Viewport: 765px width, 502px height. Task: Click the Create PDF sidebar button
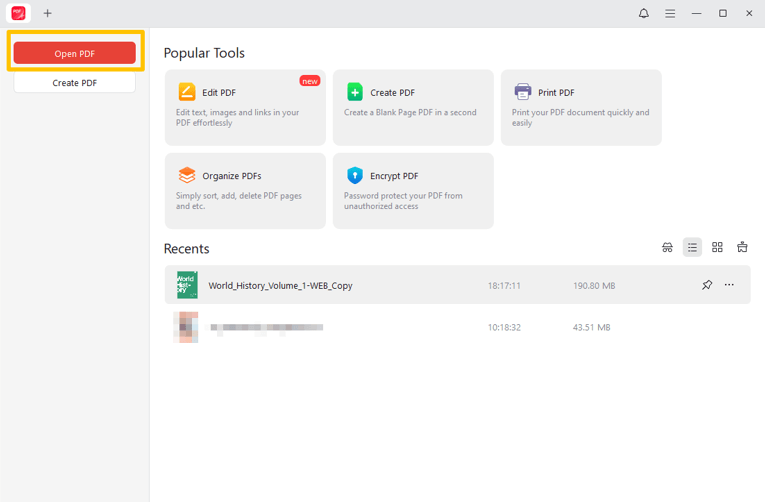point(74,83)
